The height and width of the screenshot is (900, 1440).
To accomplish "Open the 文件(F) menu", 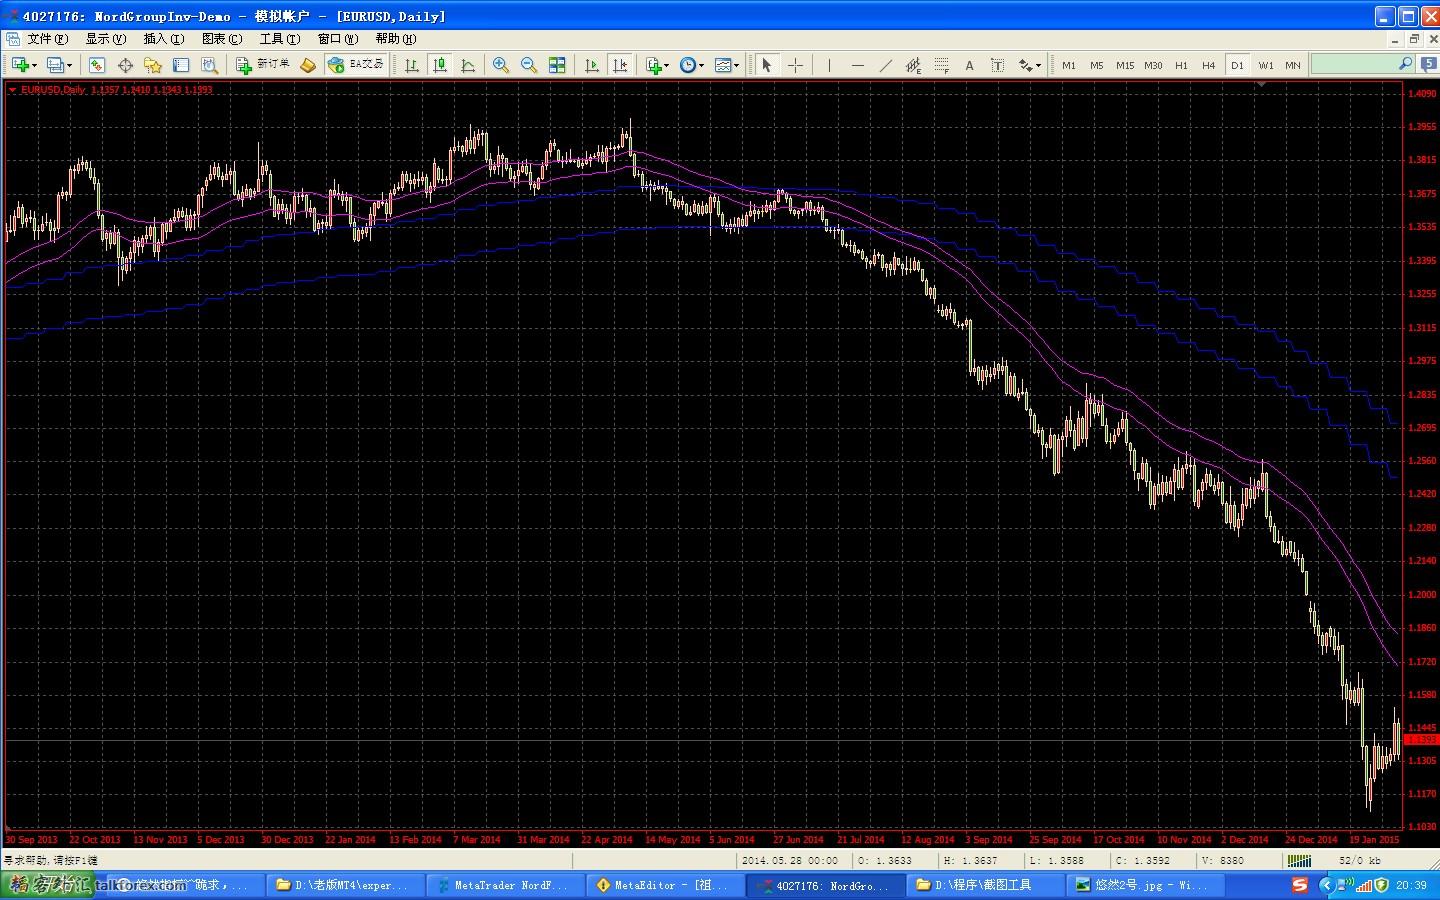I will point(47,39).
